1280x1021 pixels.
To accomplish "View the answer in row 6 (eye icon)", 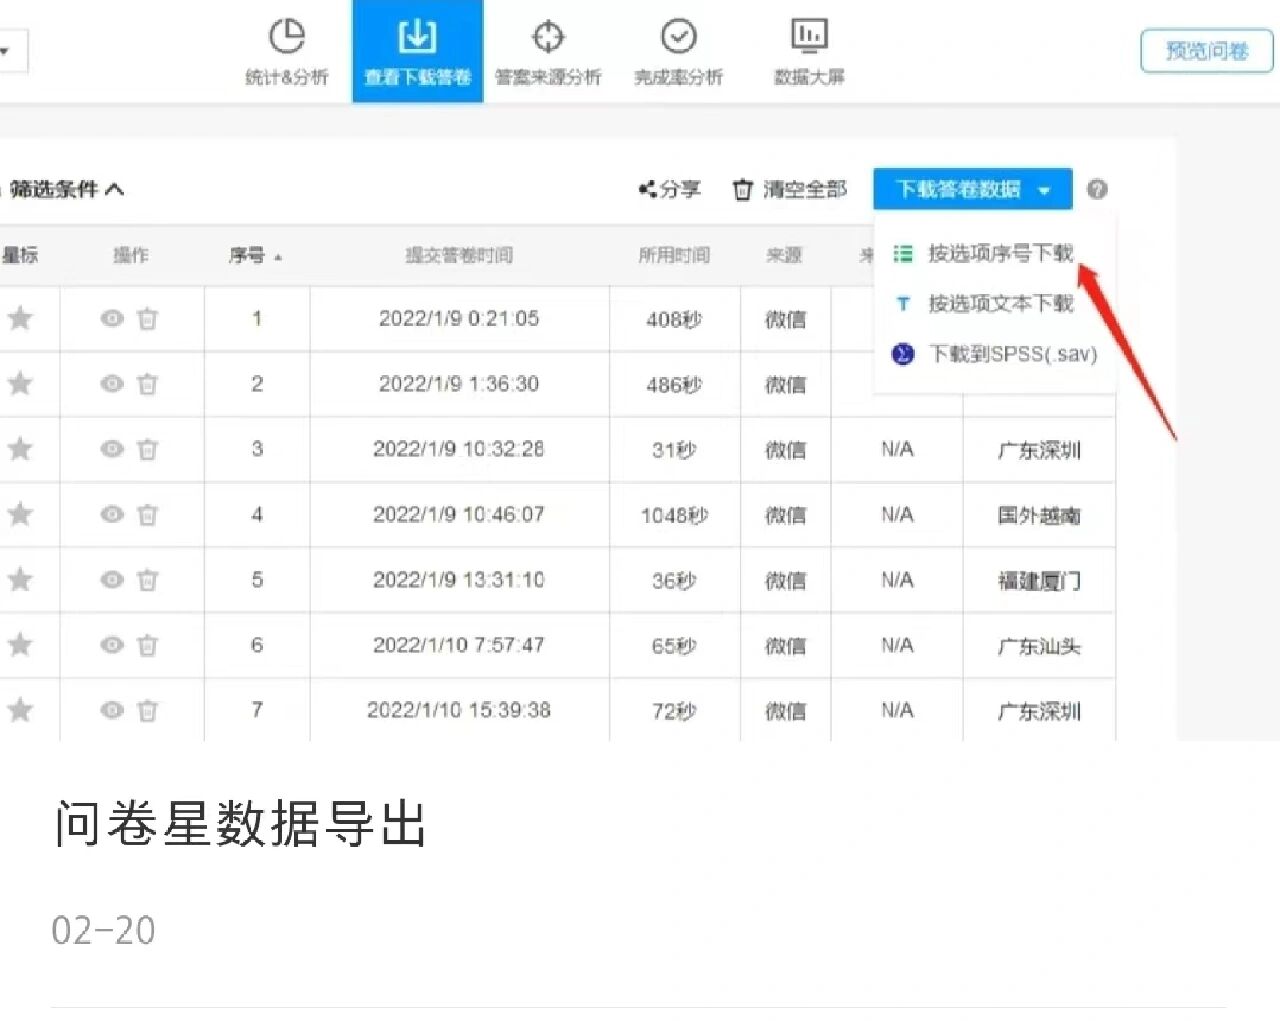I will coord(112,645).
